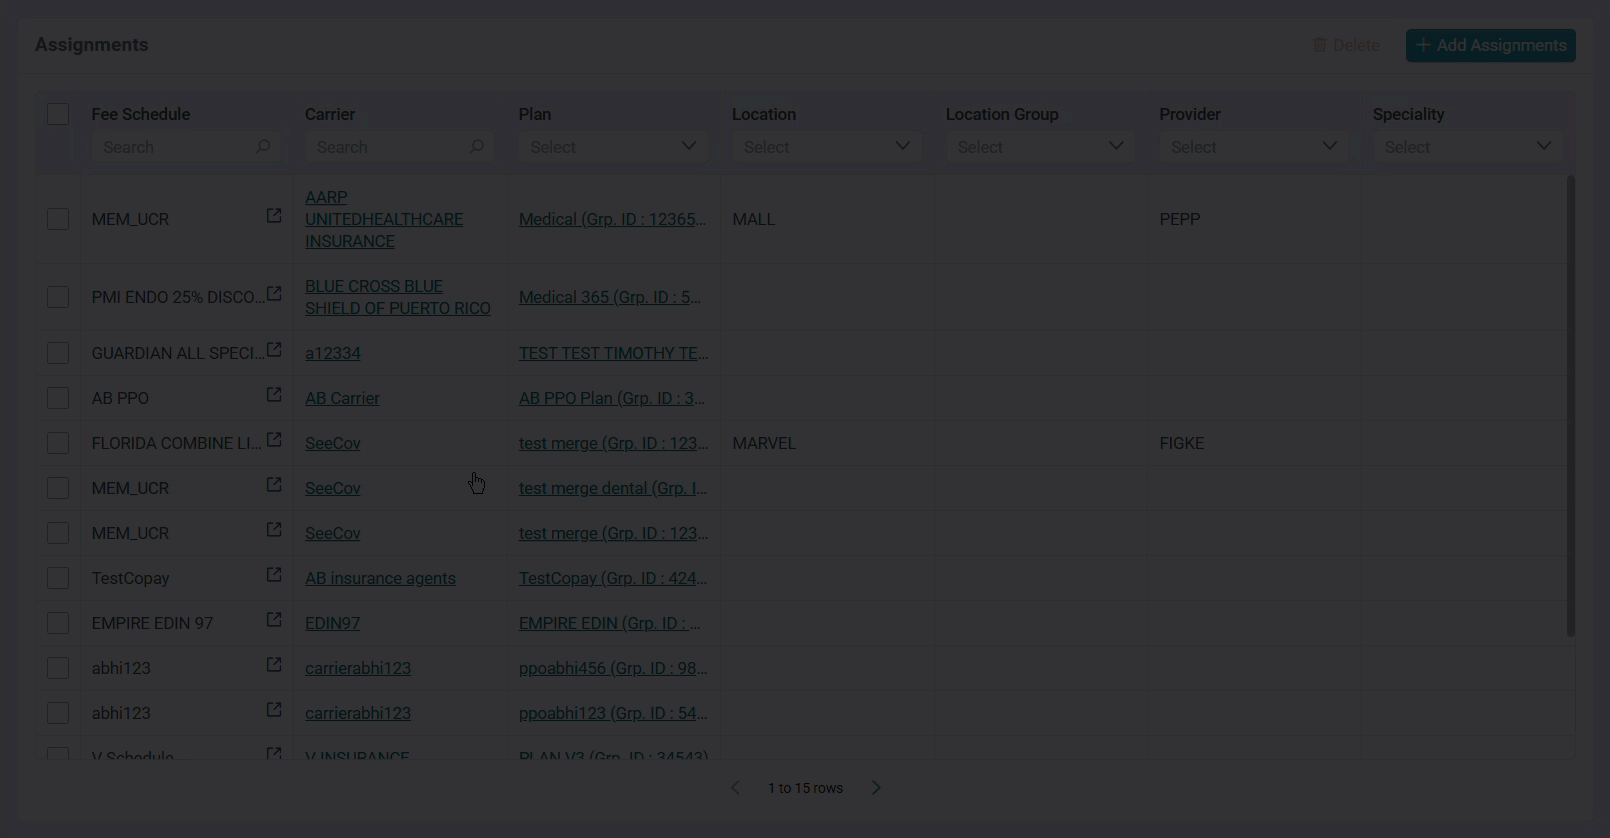The height and width of the screenshot is (838, 1610).
Task: Open external link icon for EMPIRE EDIN 97
Action: click(273, 620)
